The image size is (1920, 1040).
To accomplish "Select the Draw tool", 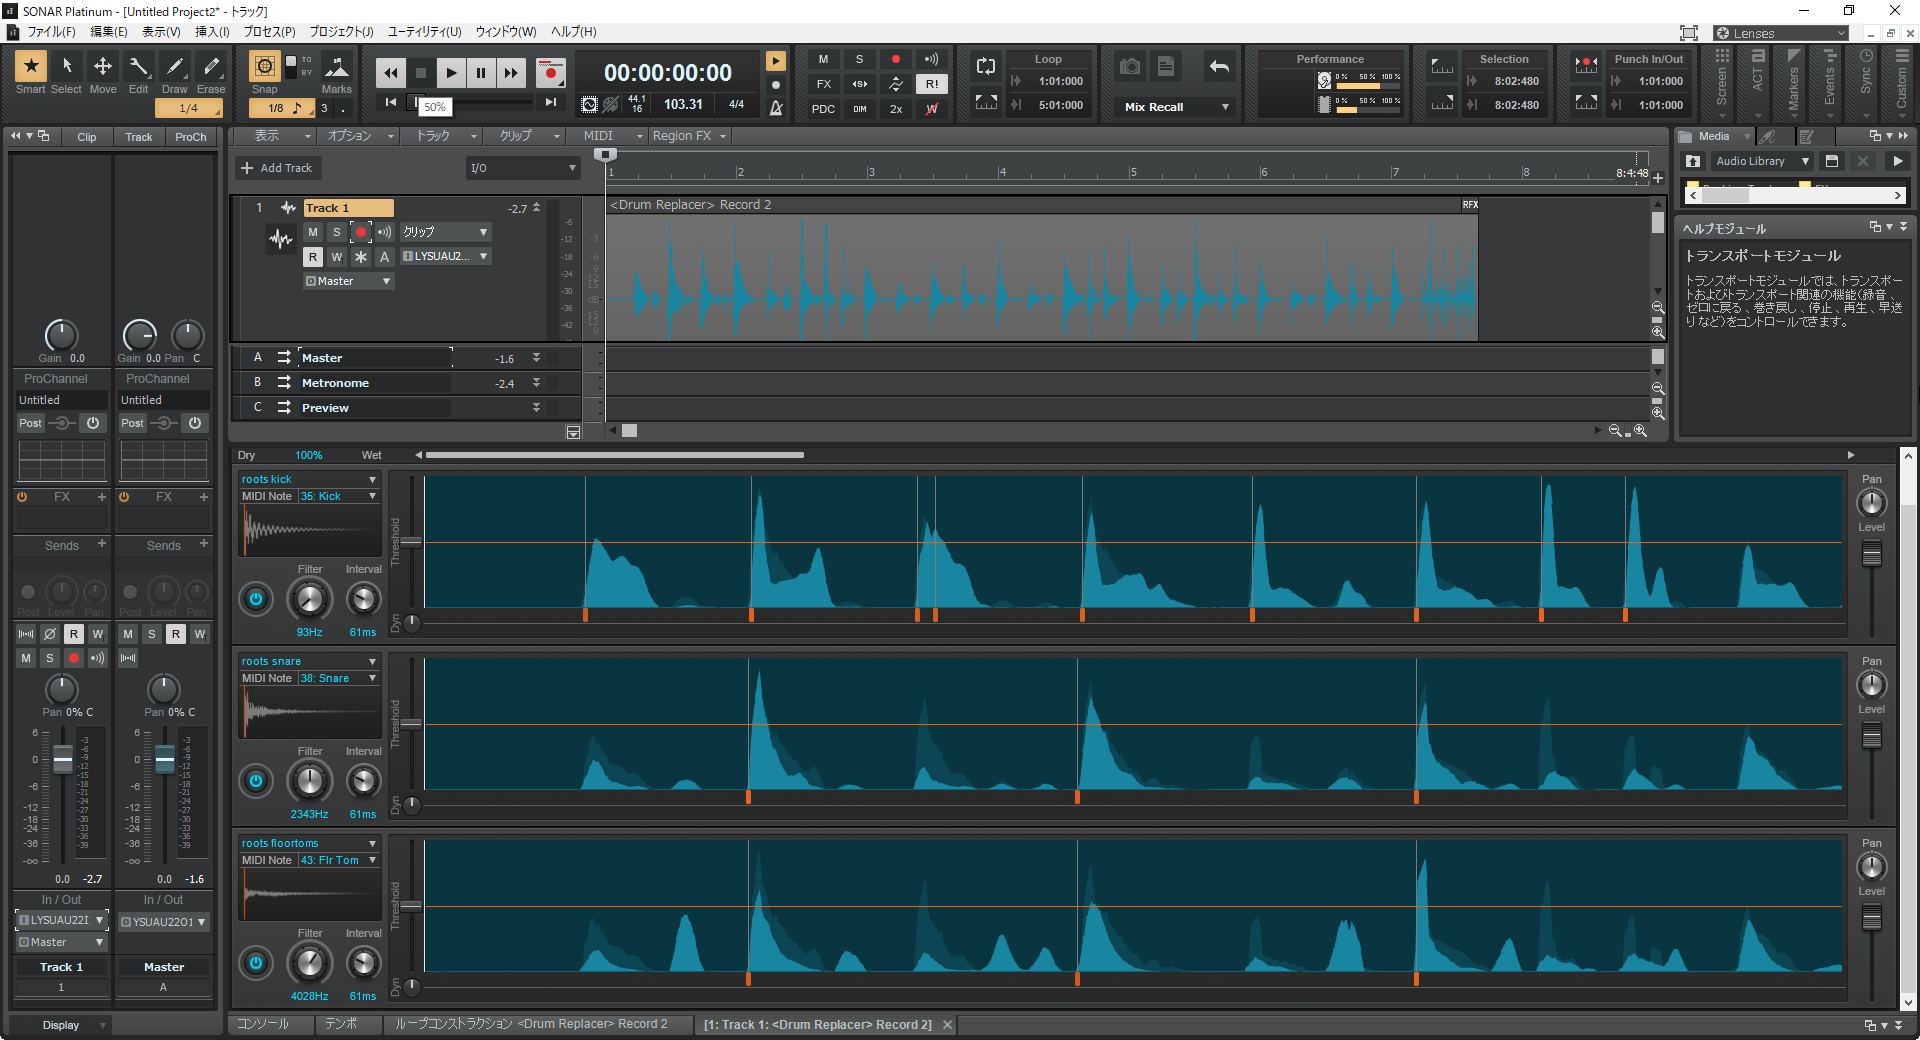I will [x=175, y=67].
